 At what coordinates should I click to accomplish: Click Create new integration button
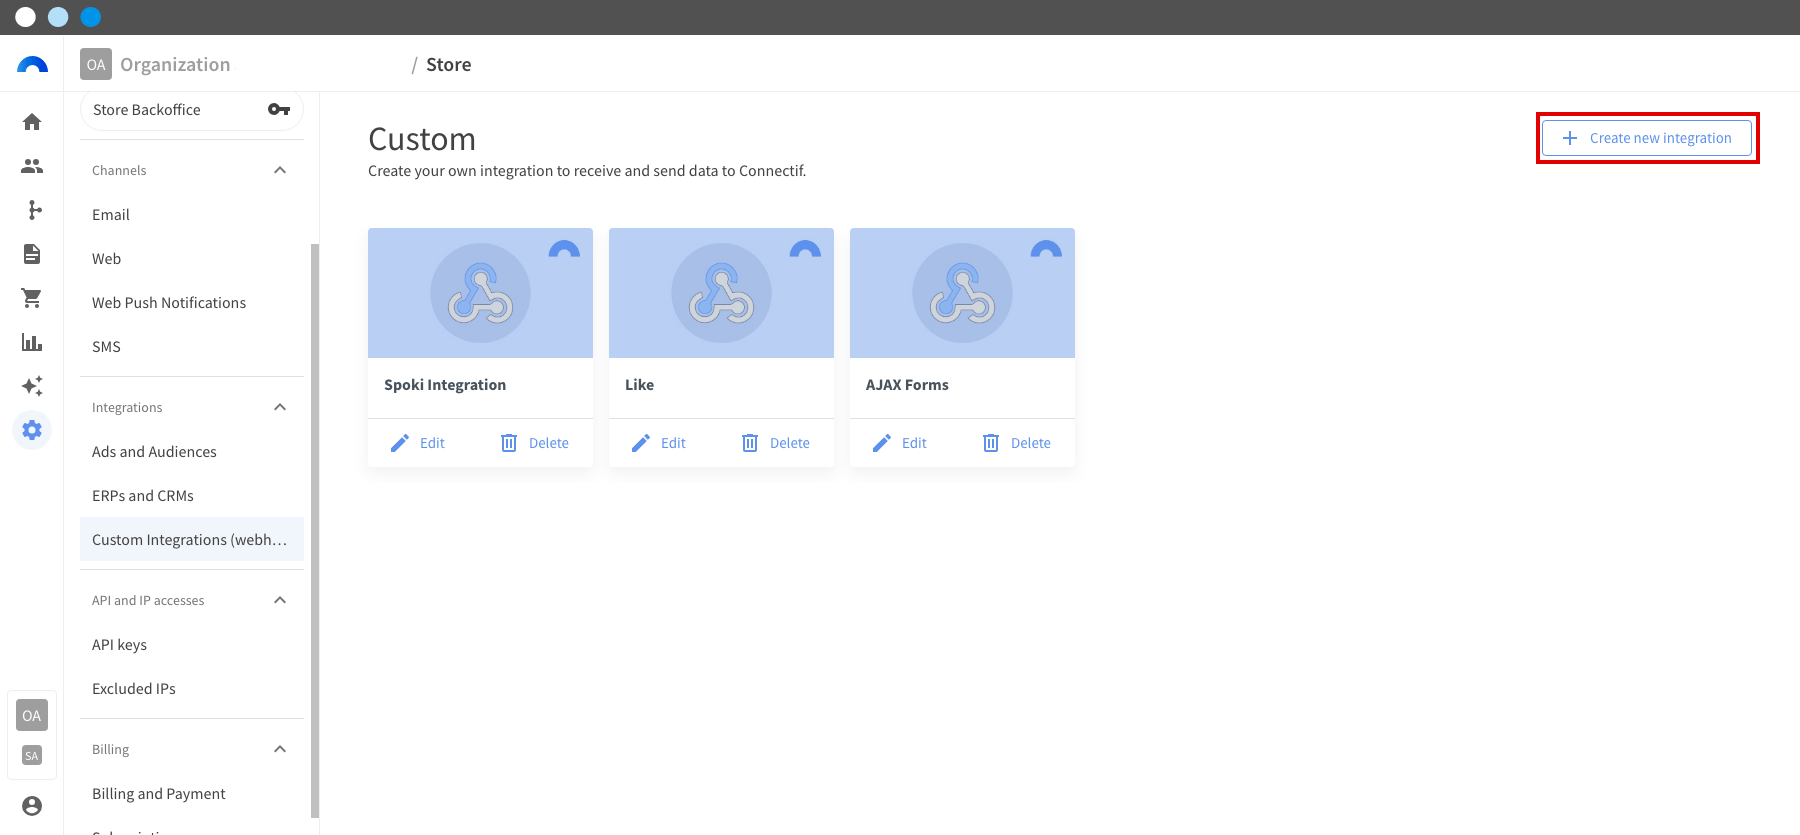click(1647, 138)
